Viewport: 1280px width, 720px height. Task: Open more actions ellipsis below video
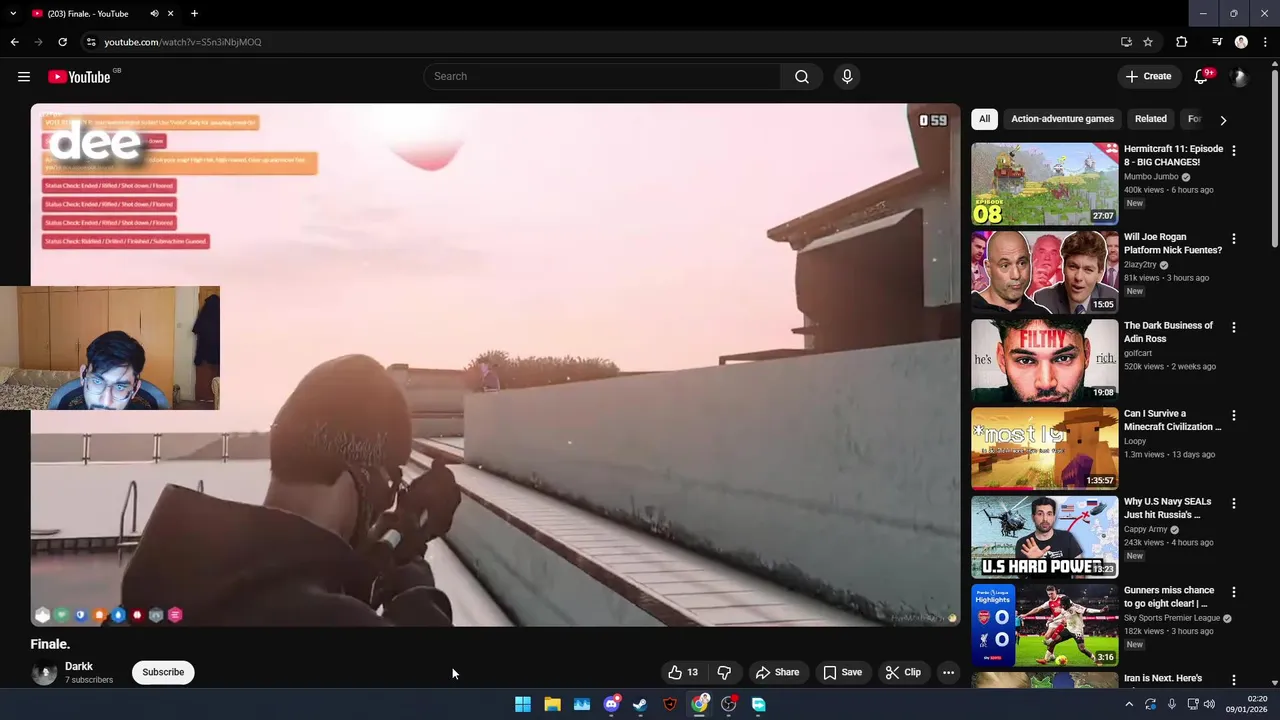948,673
